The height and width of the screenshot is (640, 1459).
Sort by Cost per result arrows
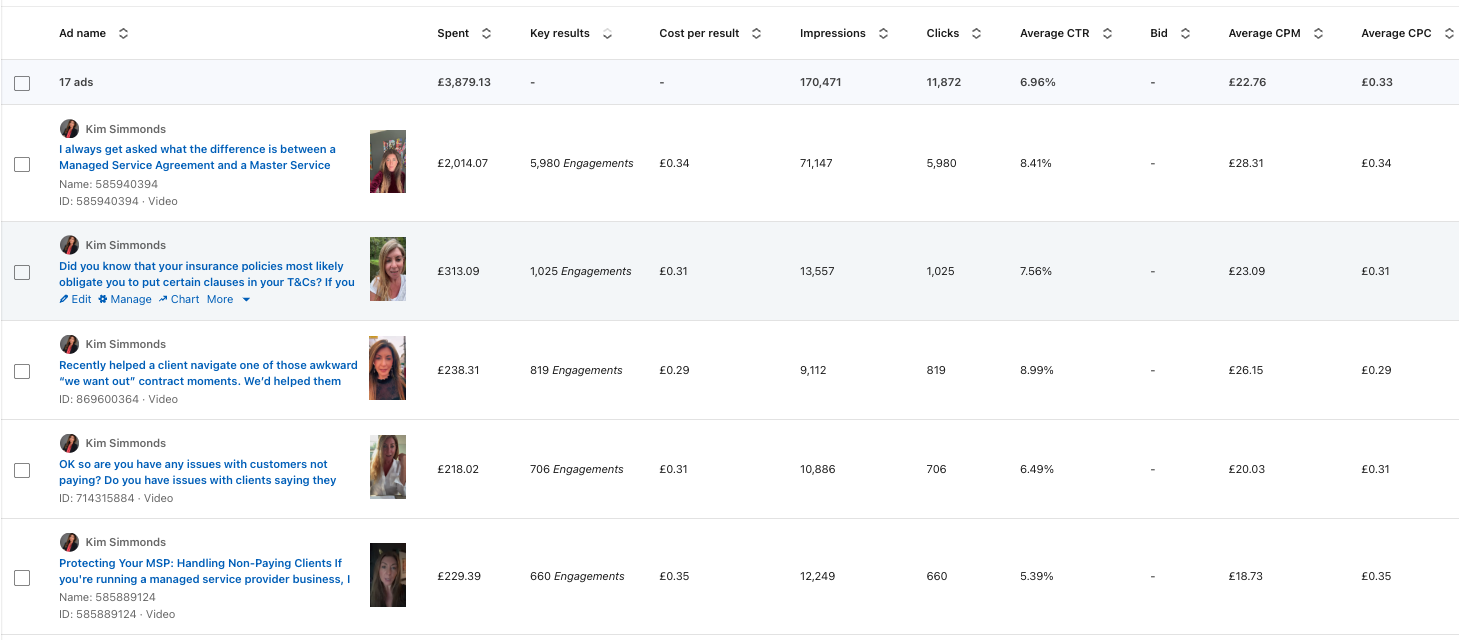(x=756, y=34)
